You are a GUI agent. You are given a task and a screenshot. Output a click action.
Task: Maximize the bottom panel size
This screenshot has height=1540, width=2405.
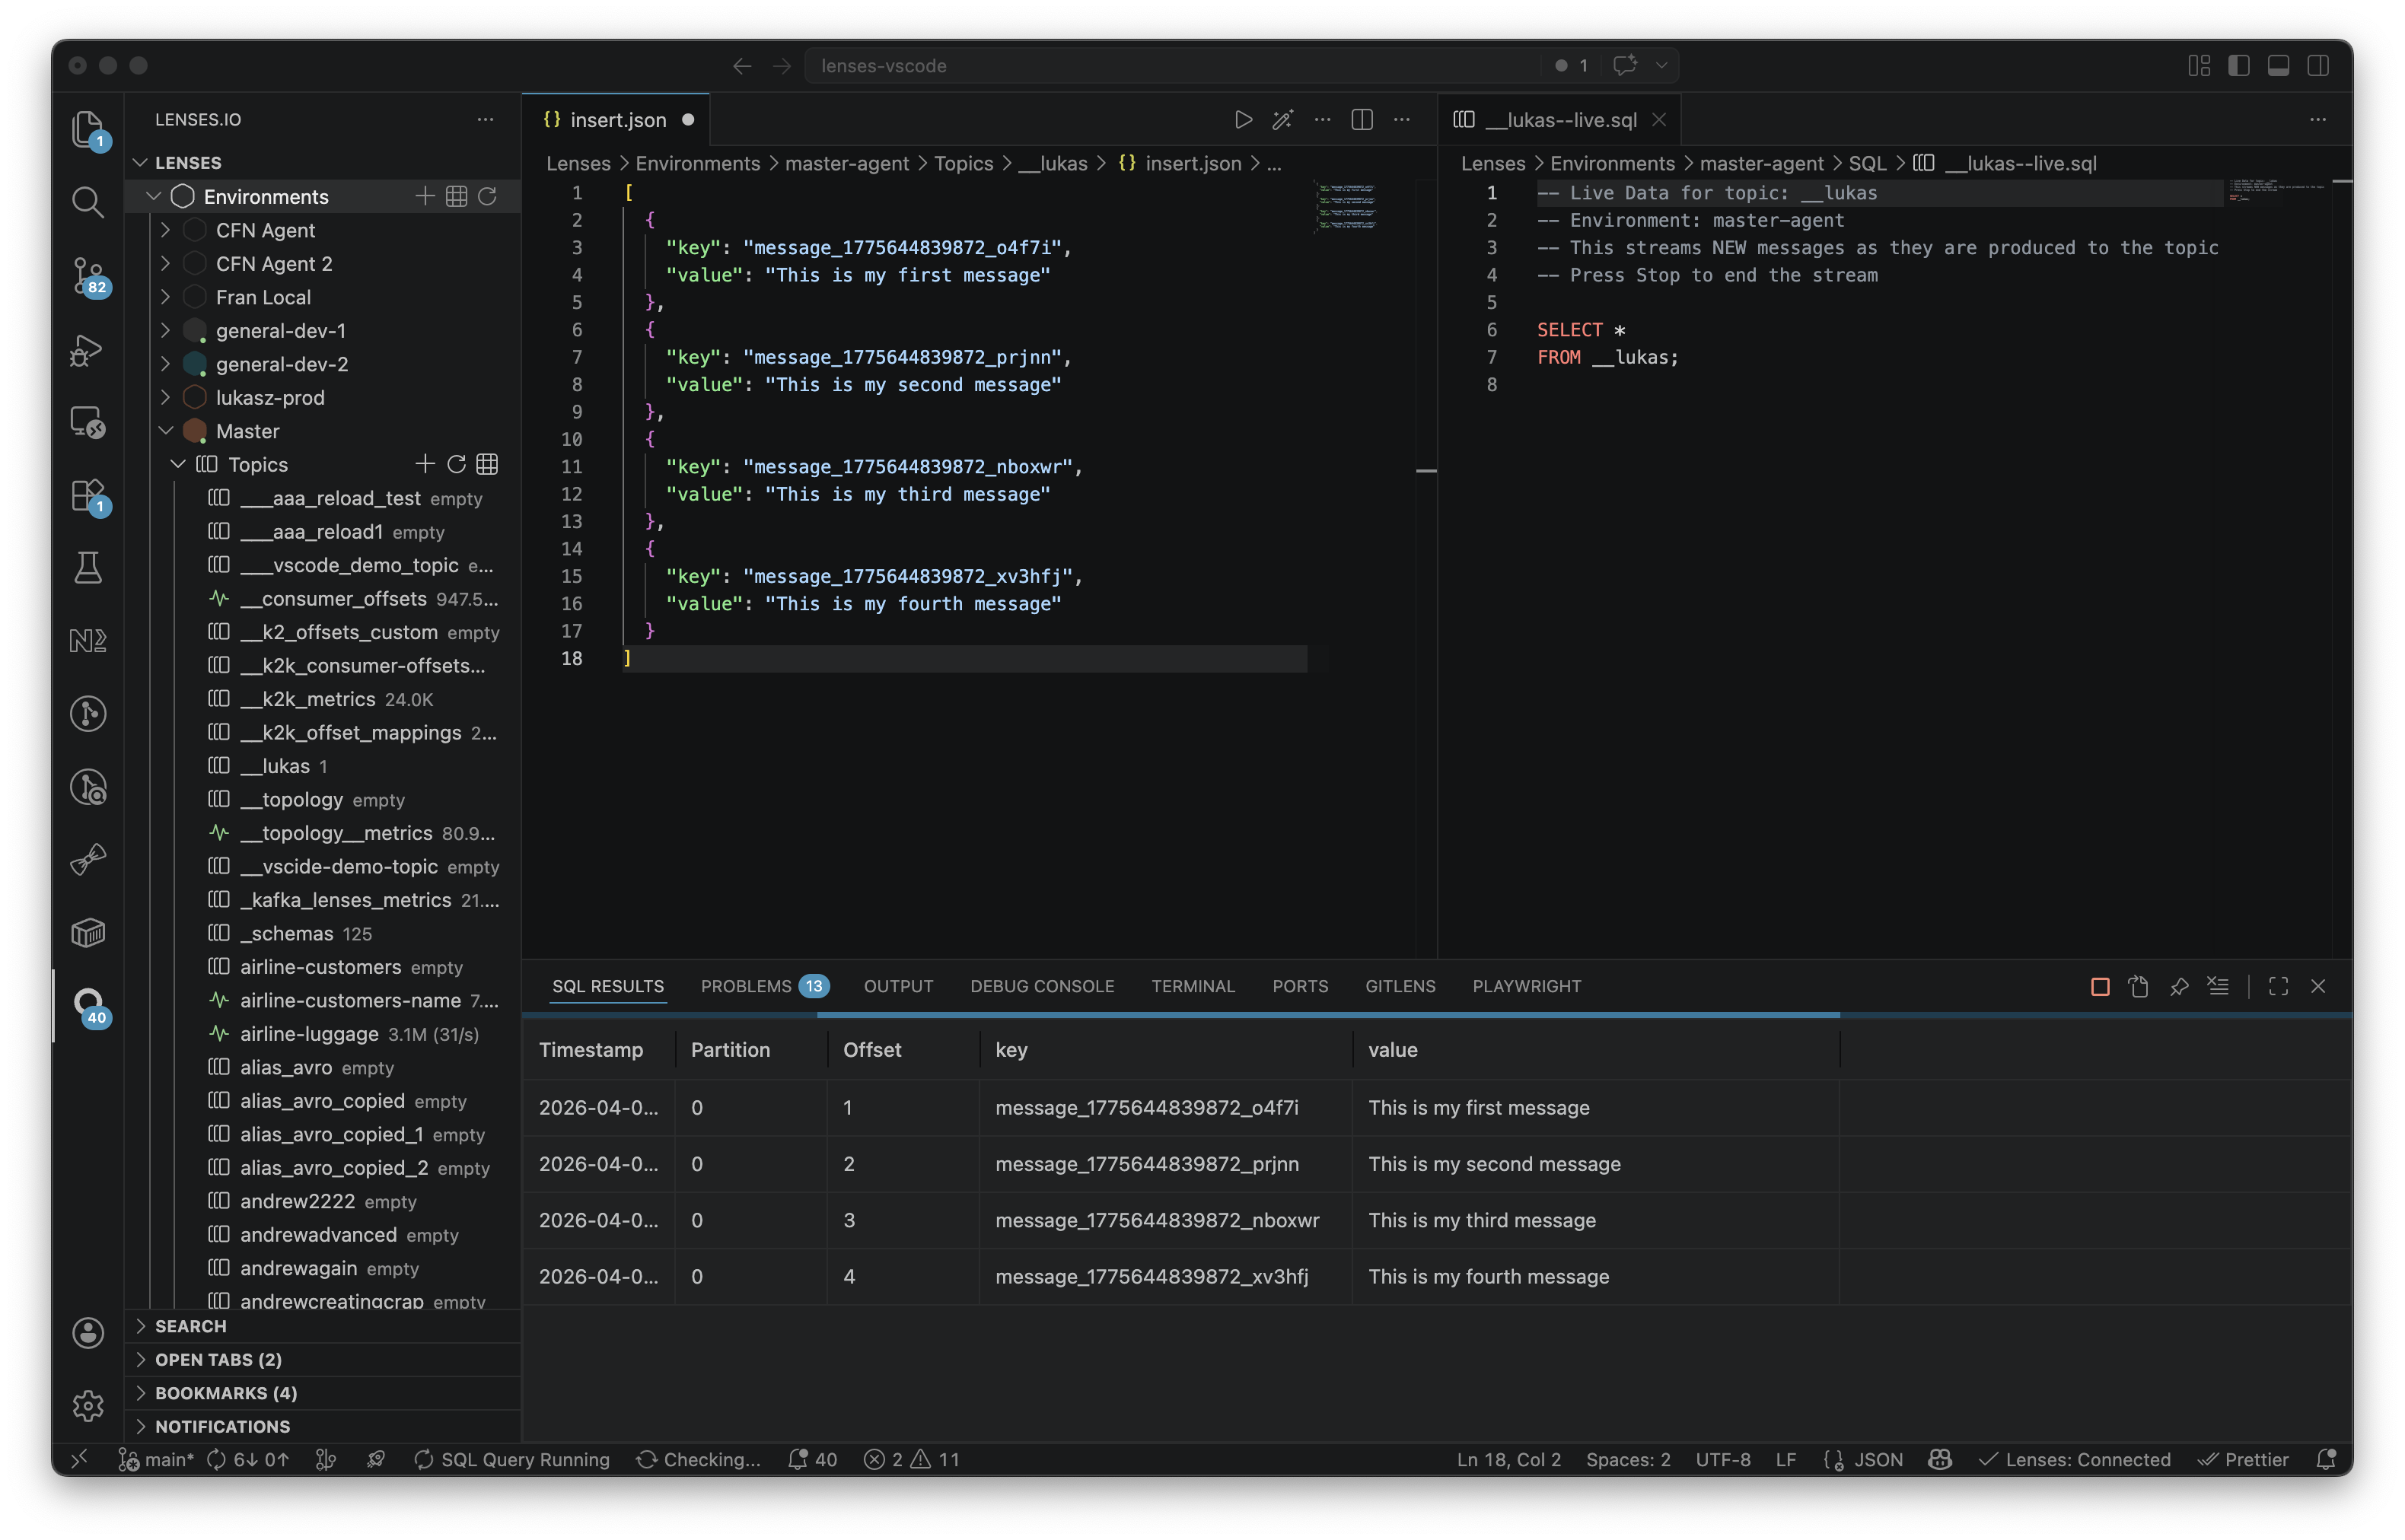(x=2278, y=987)
